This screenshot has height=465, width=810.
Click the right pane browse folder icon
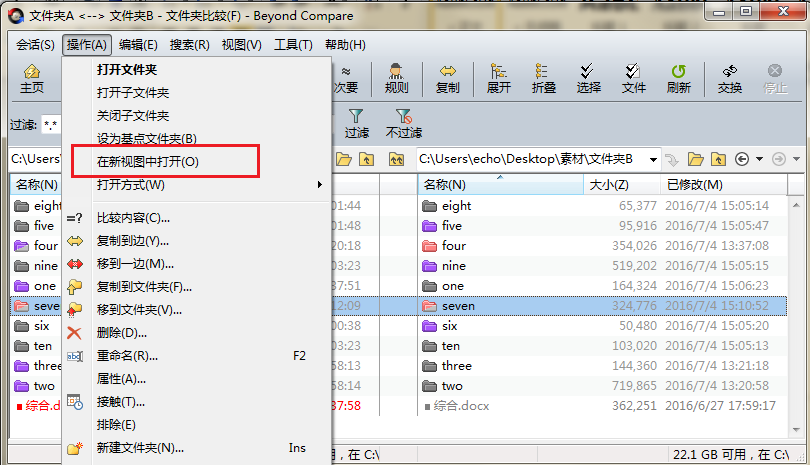click(x=695, y=159)
